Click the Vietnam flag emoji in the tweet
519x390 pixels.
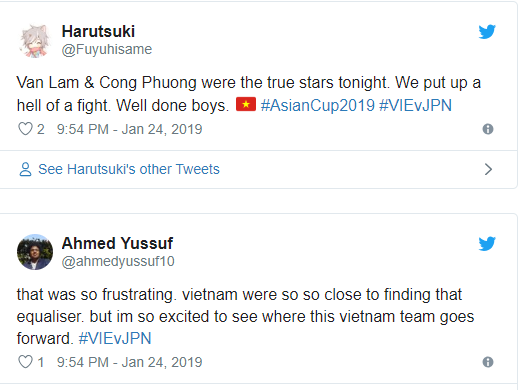246,104
